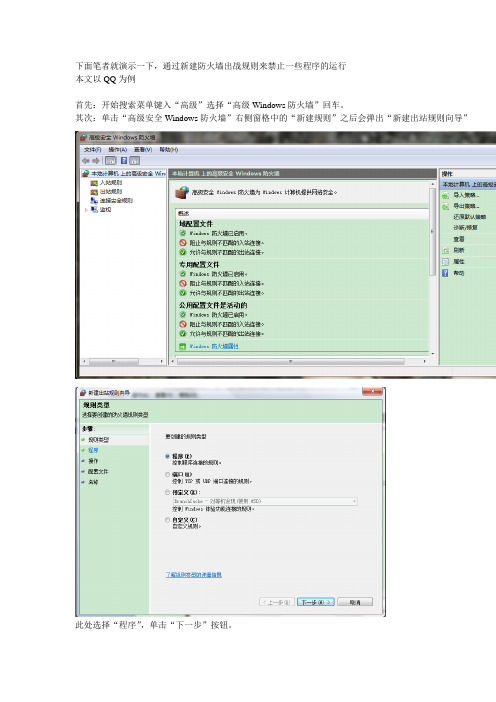This screenshot has height=702, width=496.
Task: Click the blue Help toolbar icon
Action: click(124, 160)
